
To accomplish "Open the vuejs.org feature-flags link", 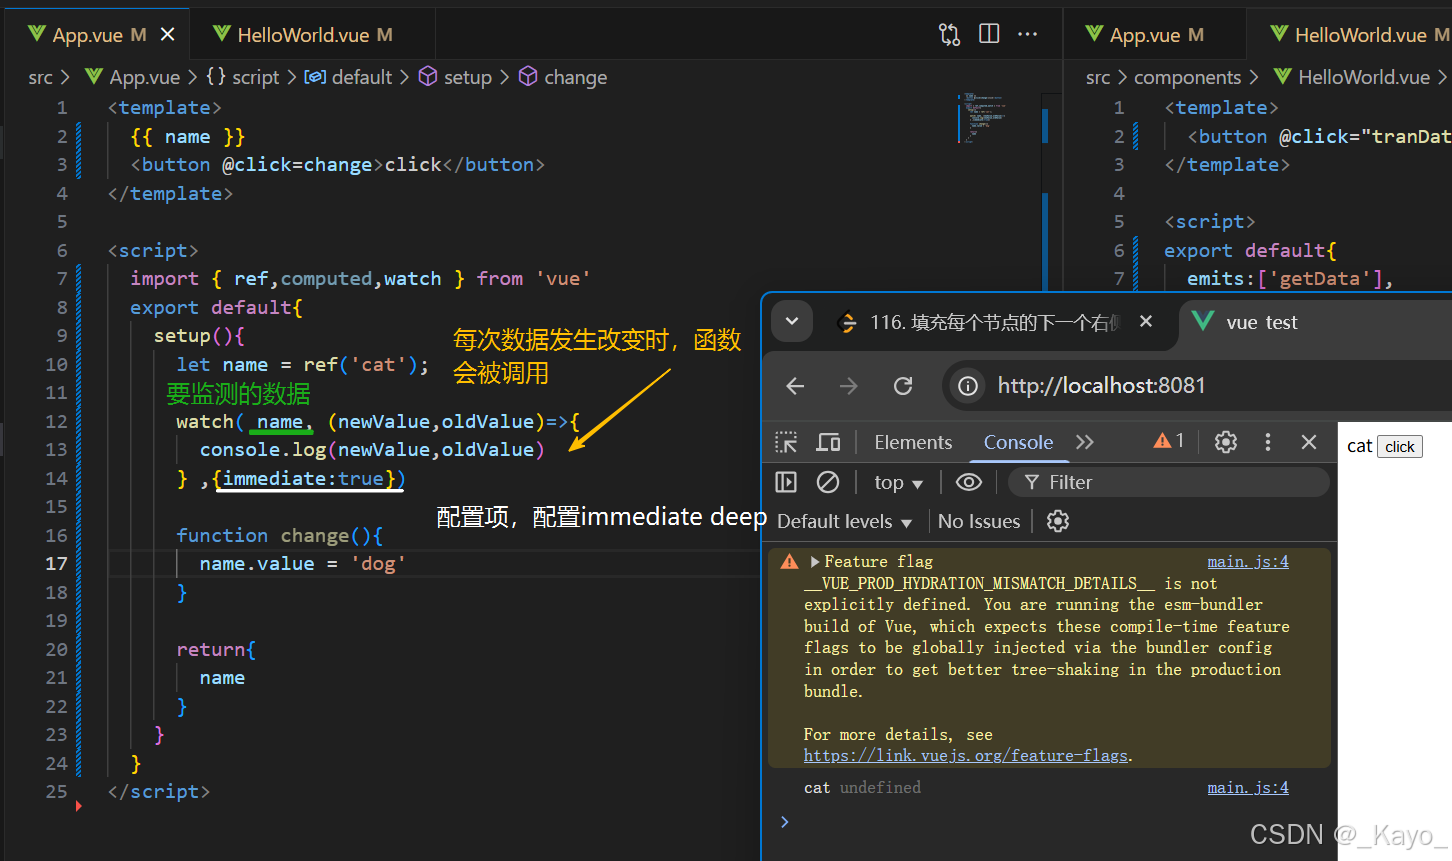I will pyautogui.click(x=966, y=756).
